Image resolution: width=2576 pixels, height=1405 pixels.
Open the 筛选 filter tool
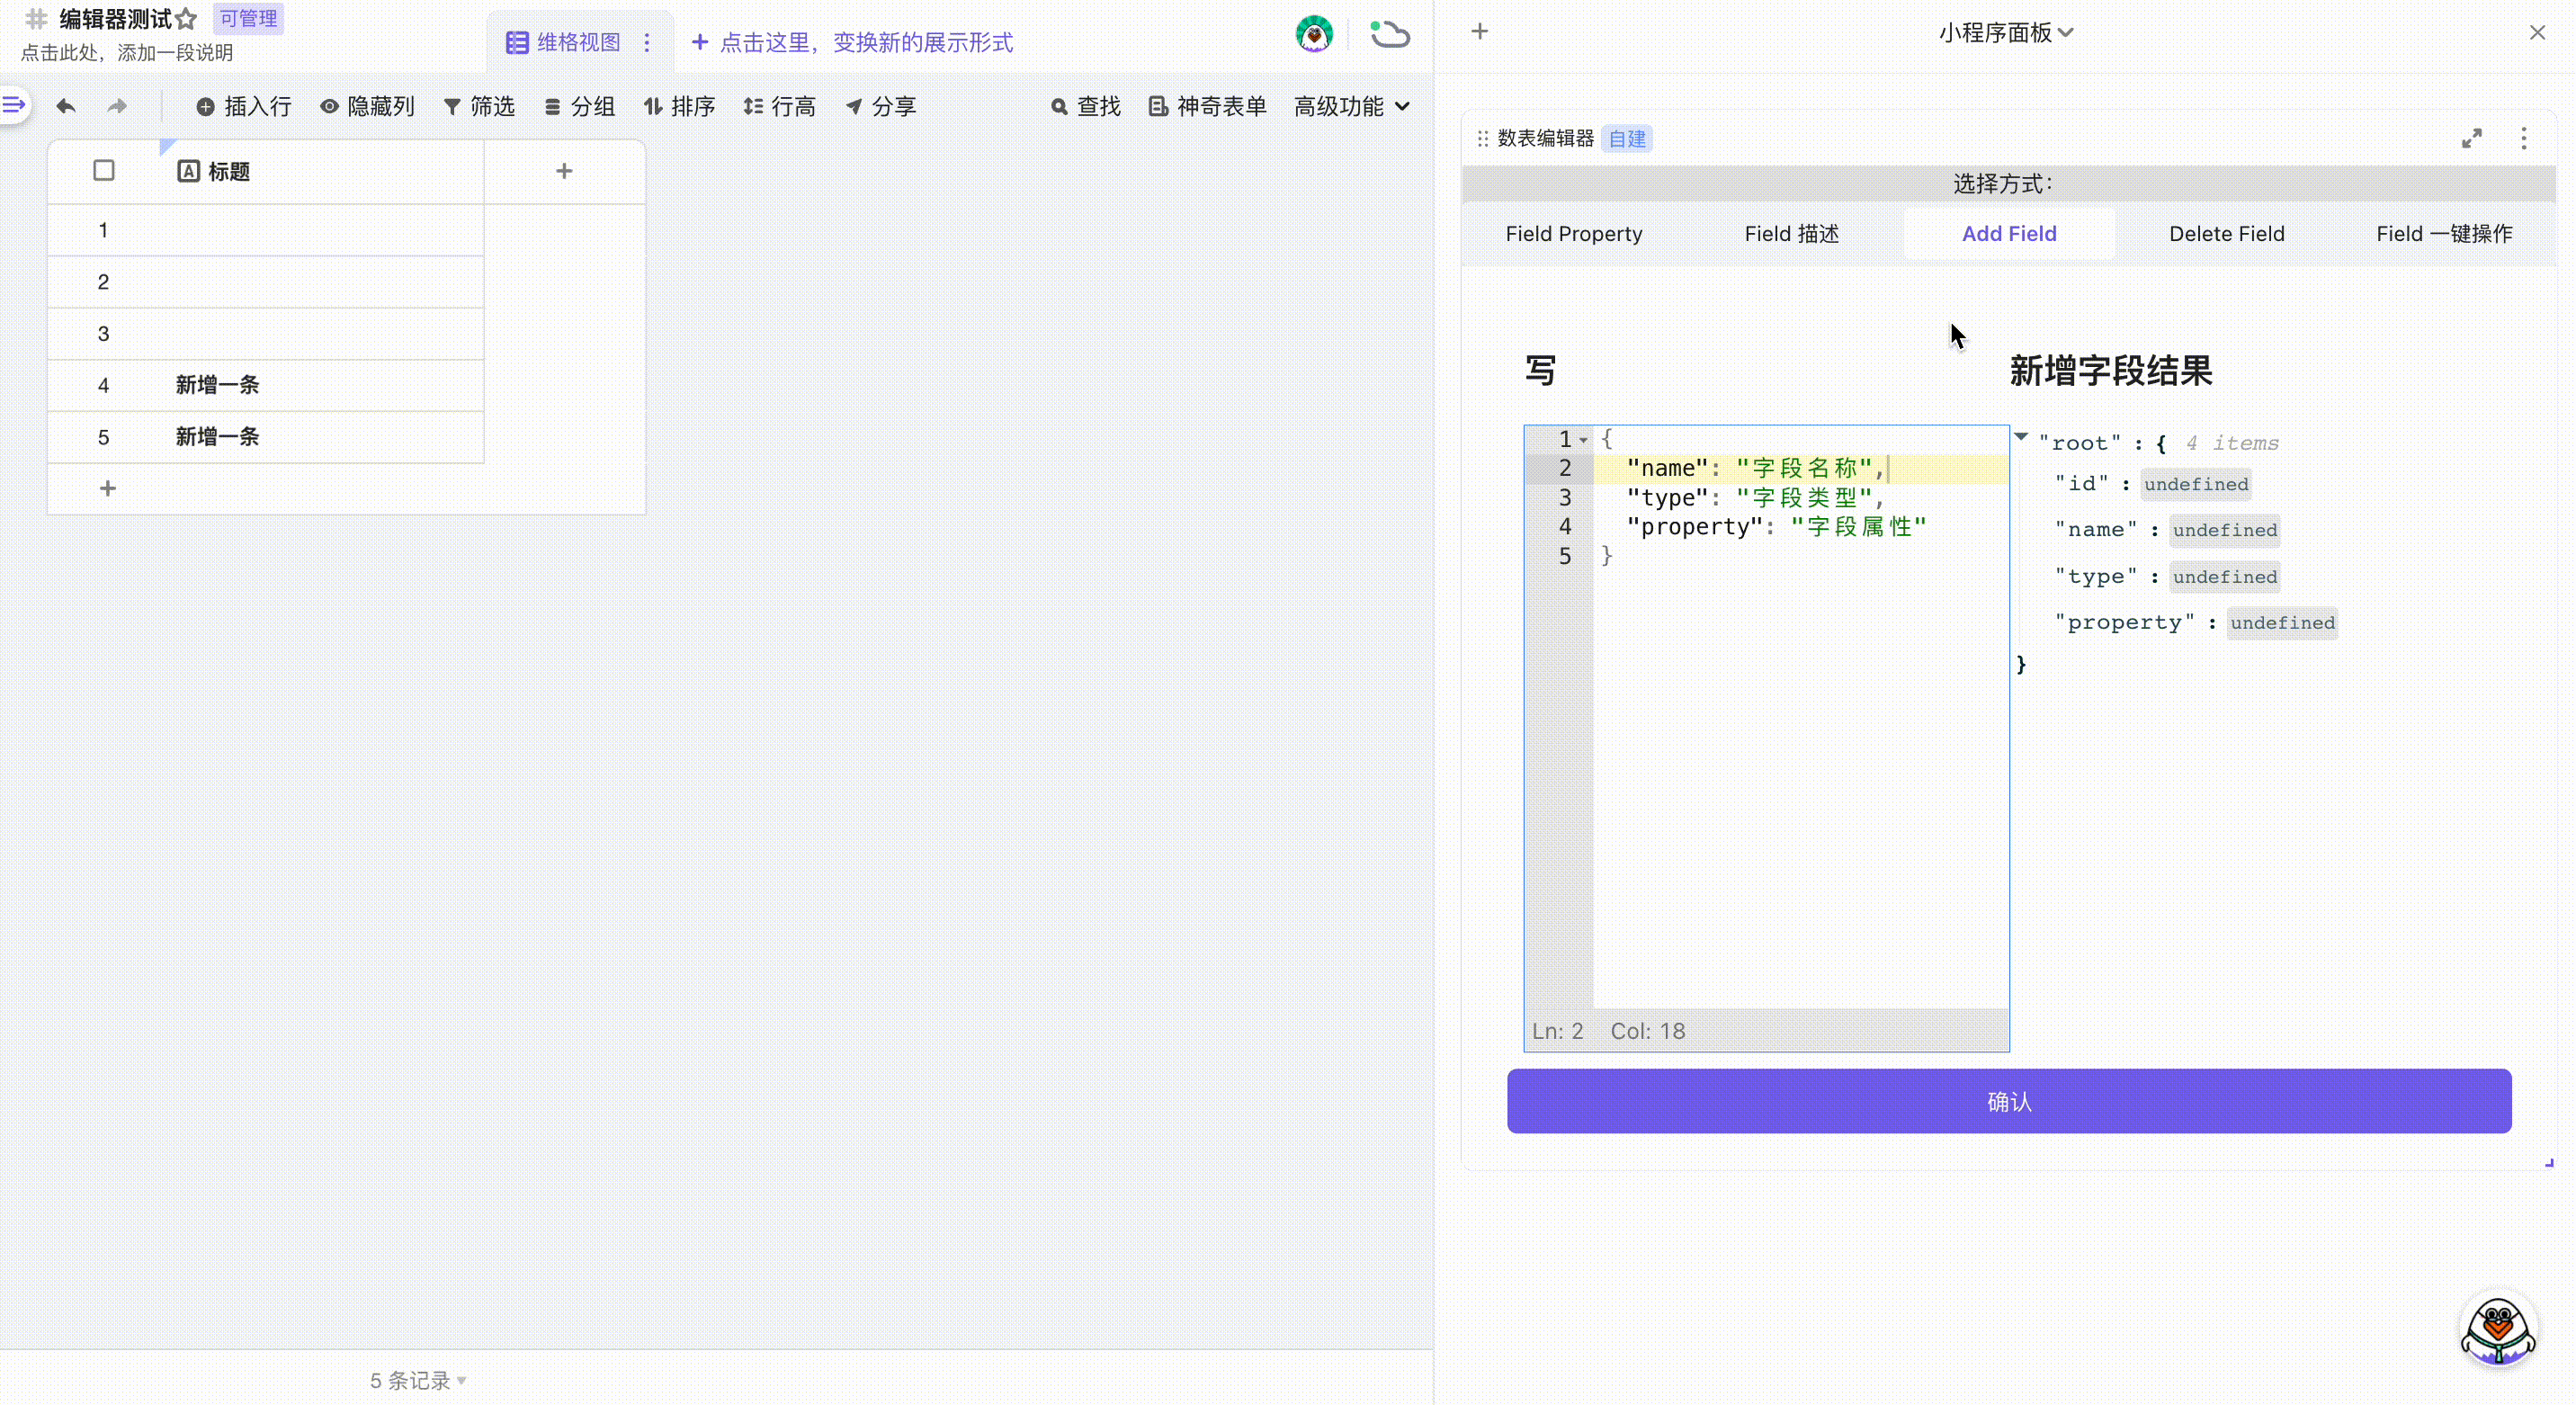(x=479, y=106)
